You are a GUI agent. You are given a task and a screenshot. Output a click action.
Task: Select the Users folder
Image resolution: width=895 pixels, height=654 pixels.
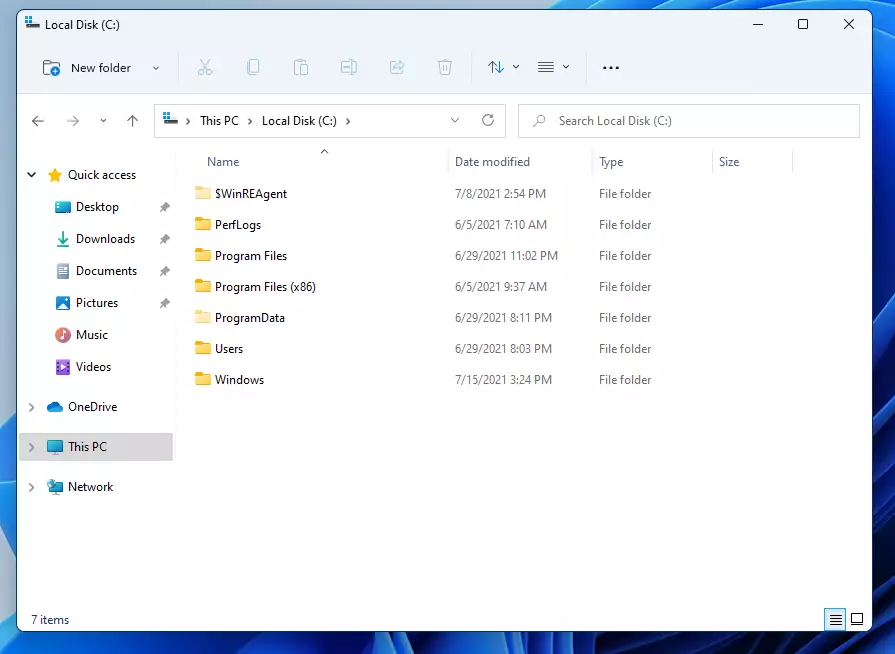(x=229, y=349)
